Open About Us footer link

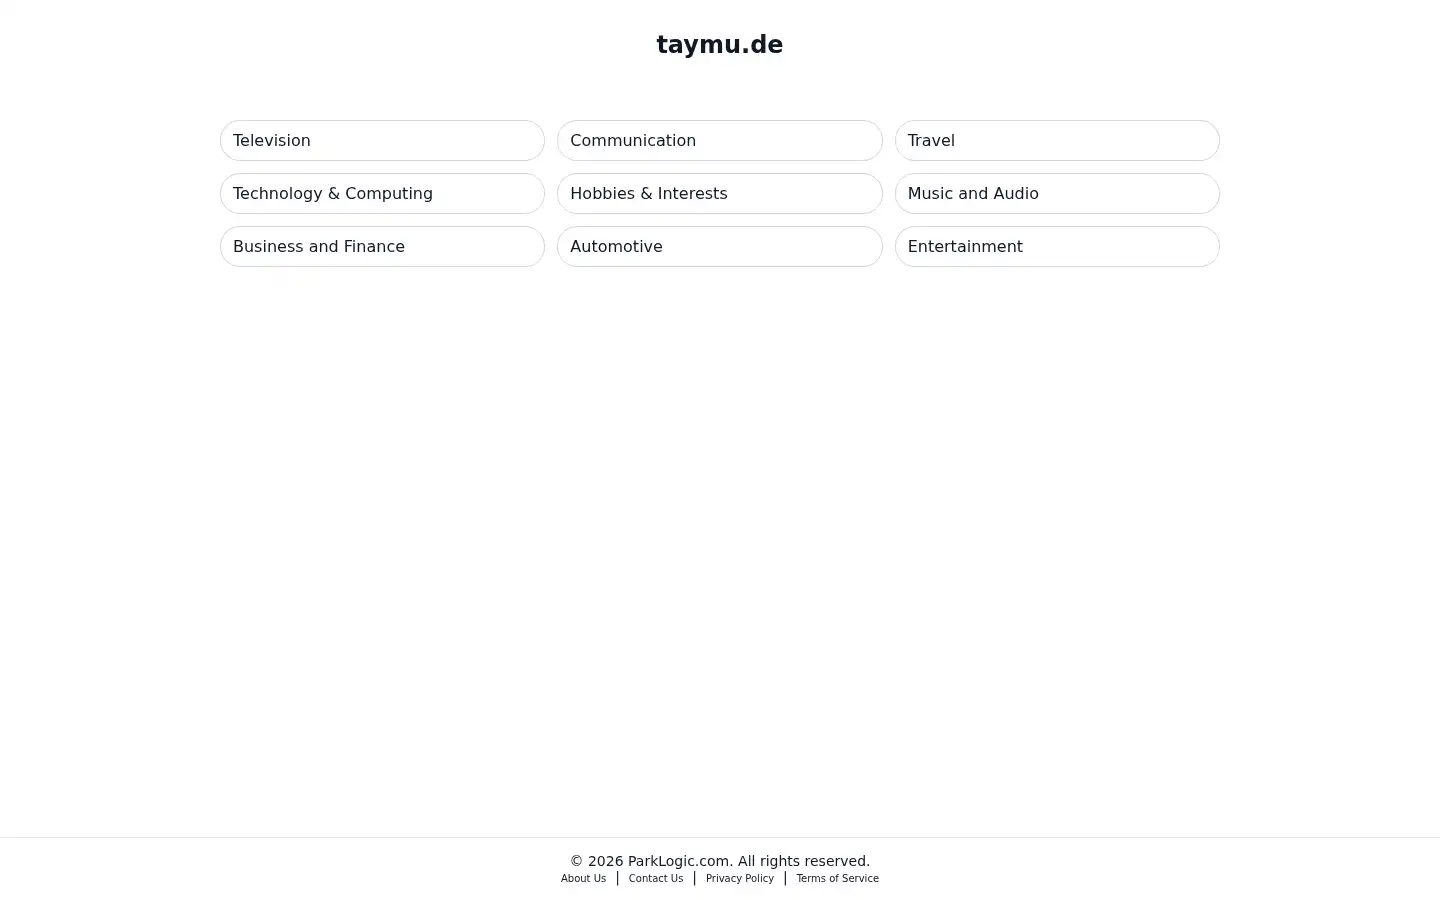[x=583, y=878]
